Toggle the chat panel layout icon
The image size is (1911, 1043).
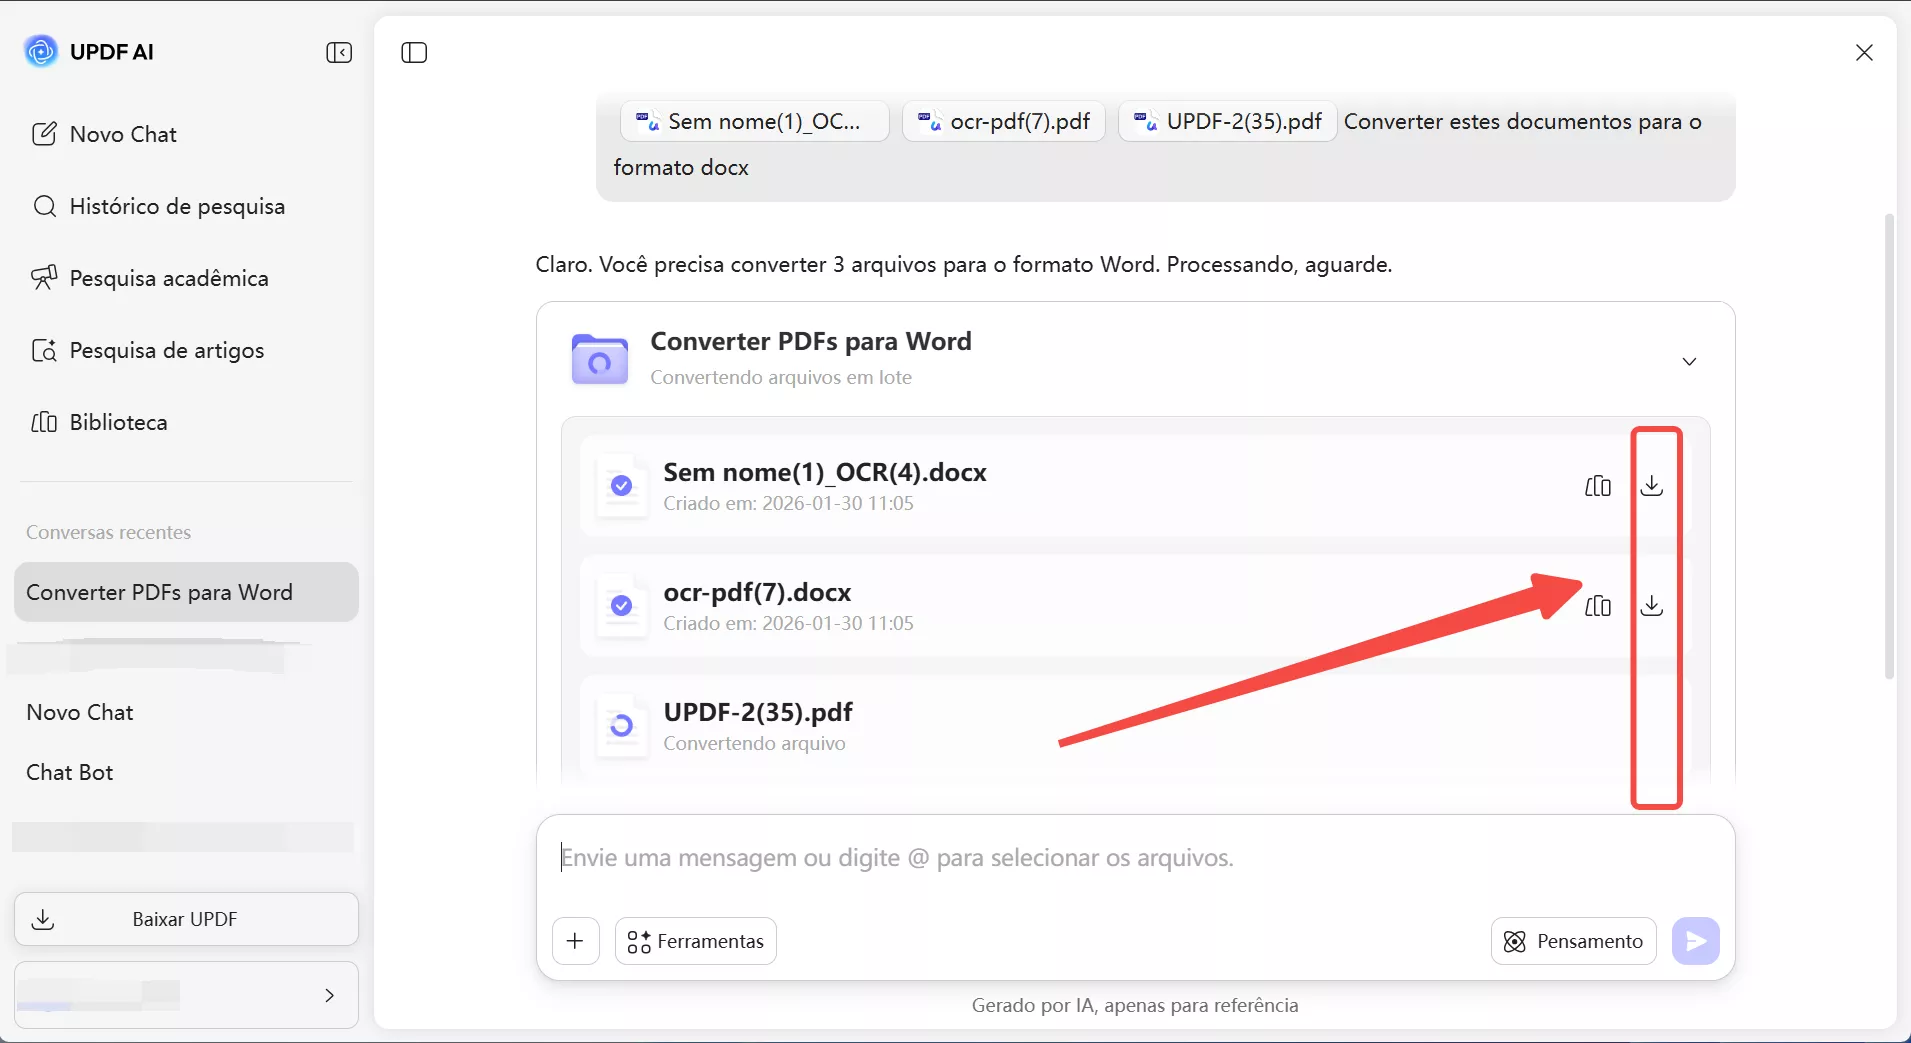[413, 52]
